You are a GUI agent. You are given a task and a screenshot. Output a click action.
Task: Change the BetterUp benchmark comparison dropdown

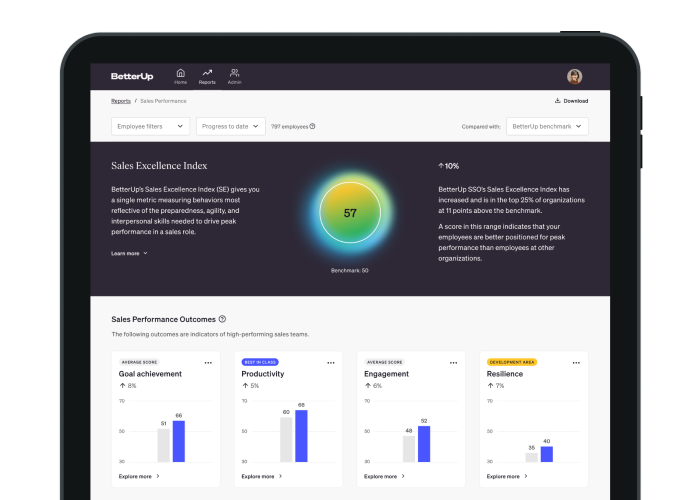pos(546,126)
